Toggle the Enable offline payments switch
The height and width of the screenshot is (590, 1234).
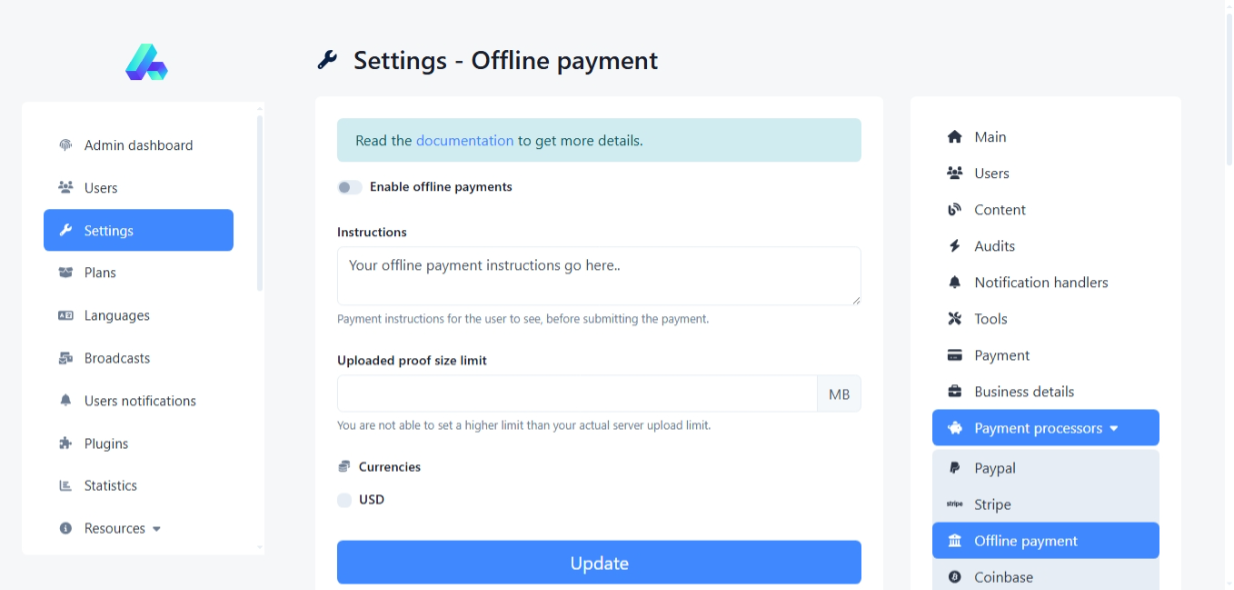coord(349,187)
